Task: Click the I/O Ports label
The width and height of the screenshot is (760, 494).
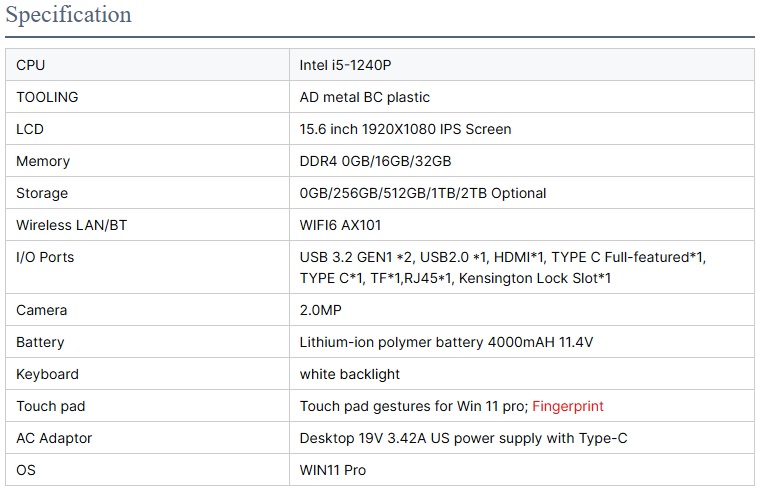Action: [x=45, y=257]
